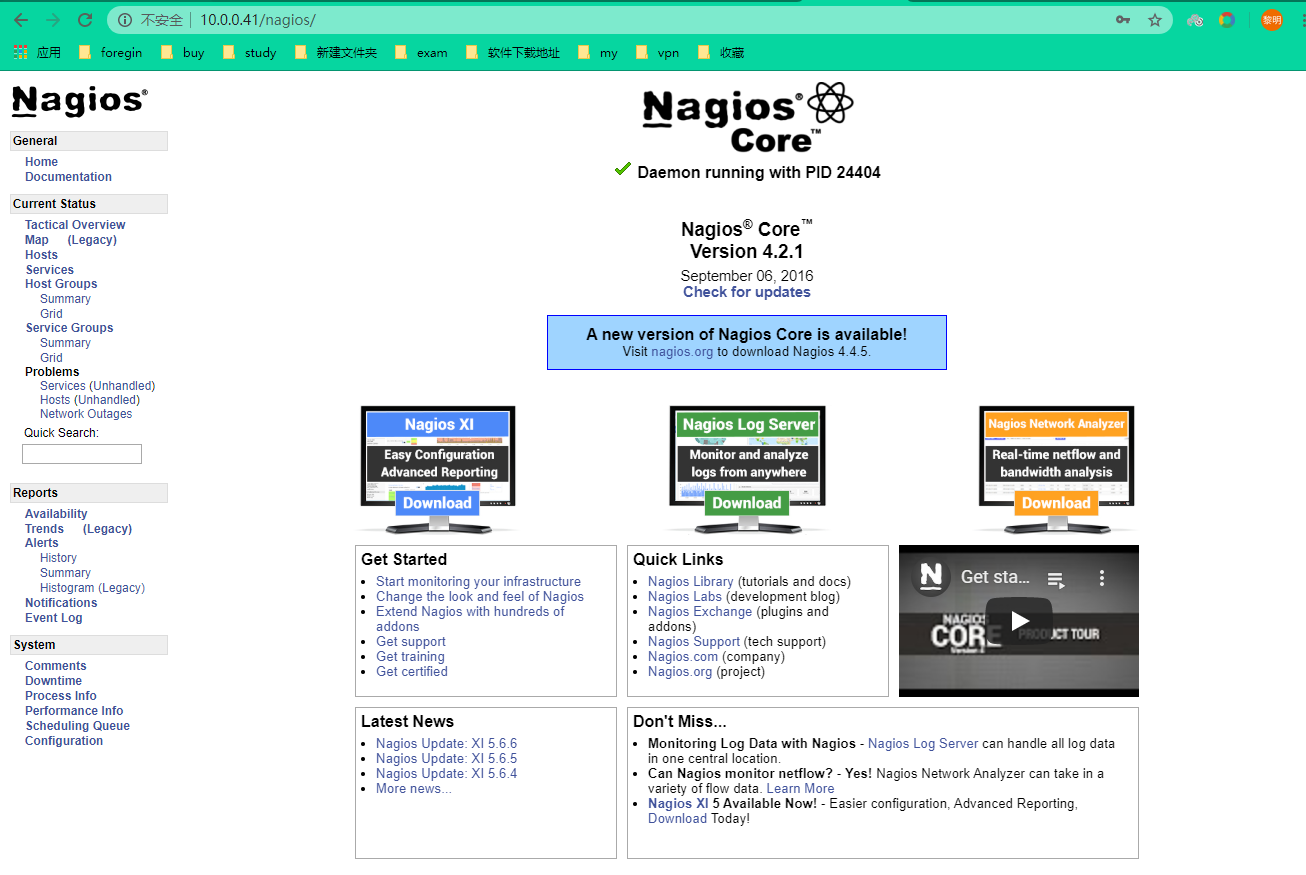Open the foregin bookmark folder
1306x875 pixels.
(x=111, y=52)
